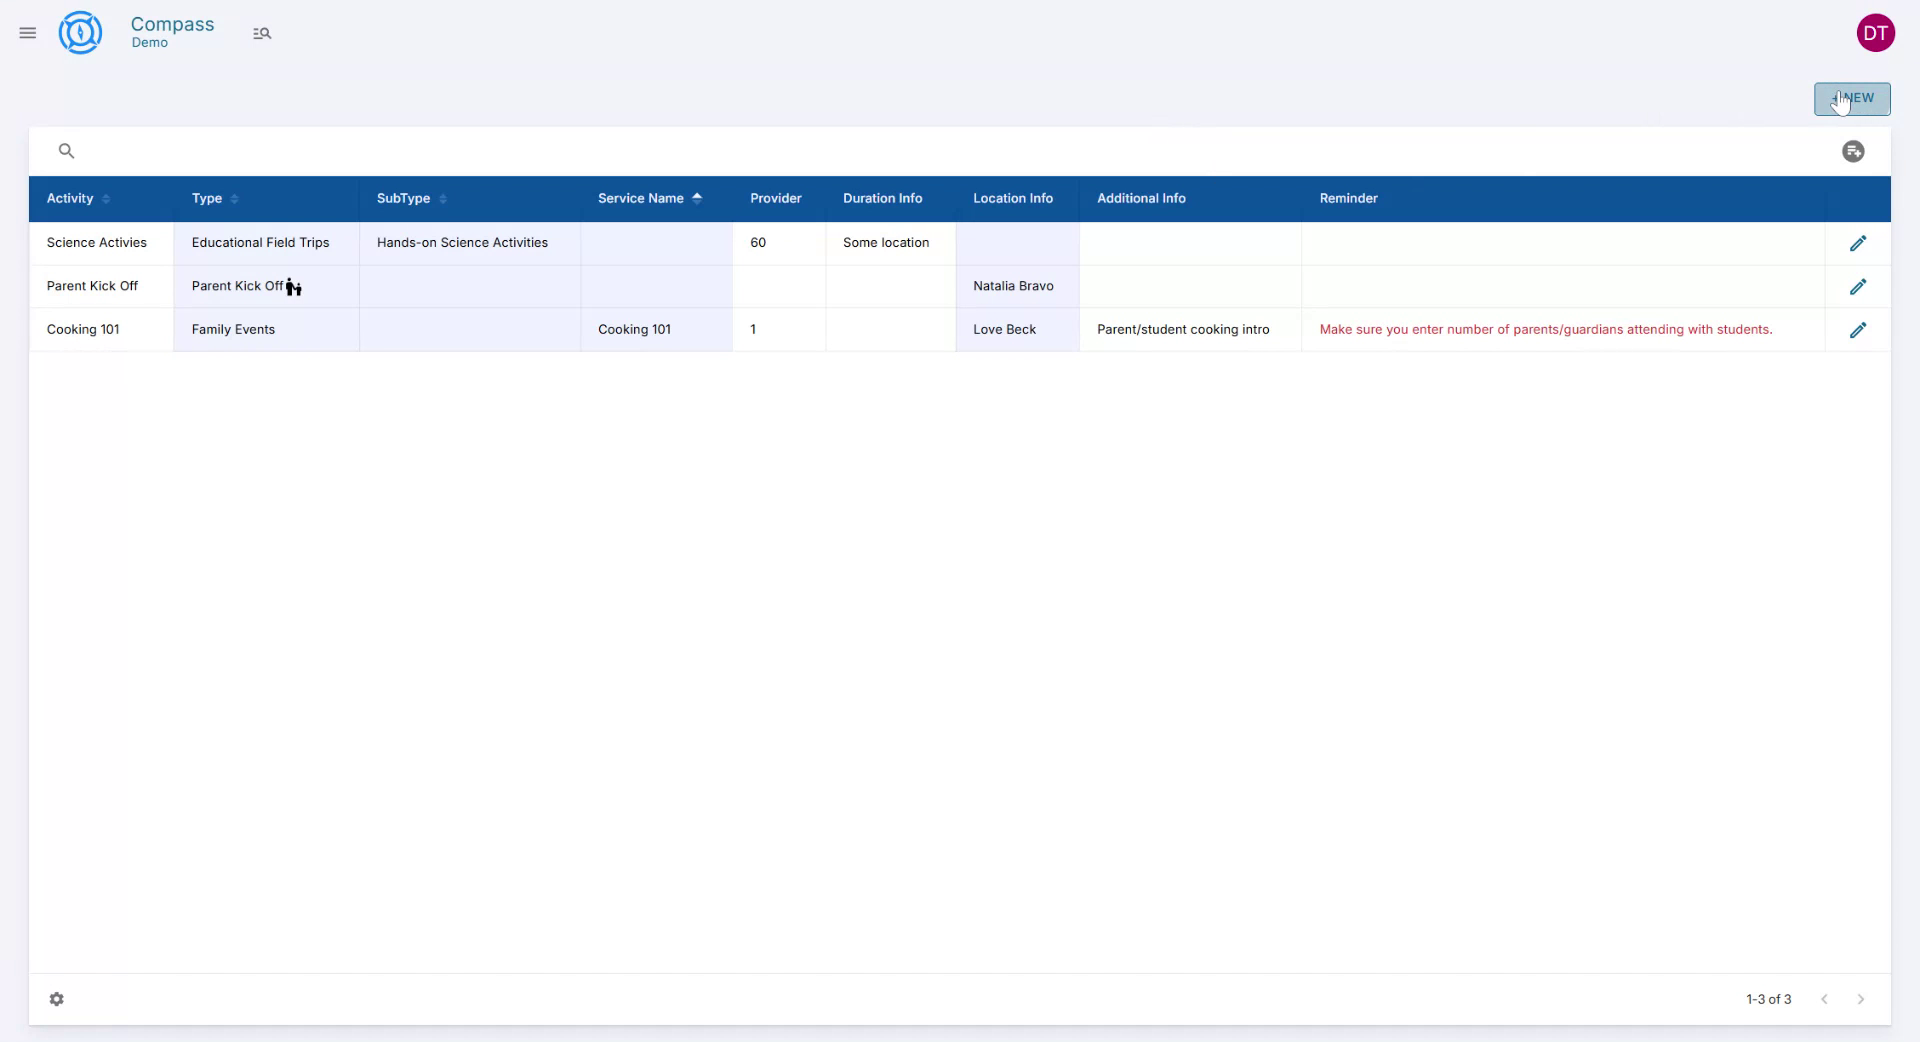This screenshot has width=1920, height=1042.
Task: Click the Compass app logo
Action: click(80, 32)
